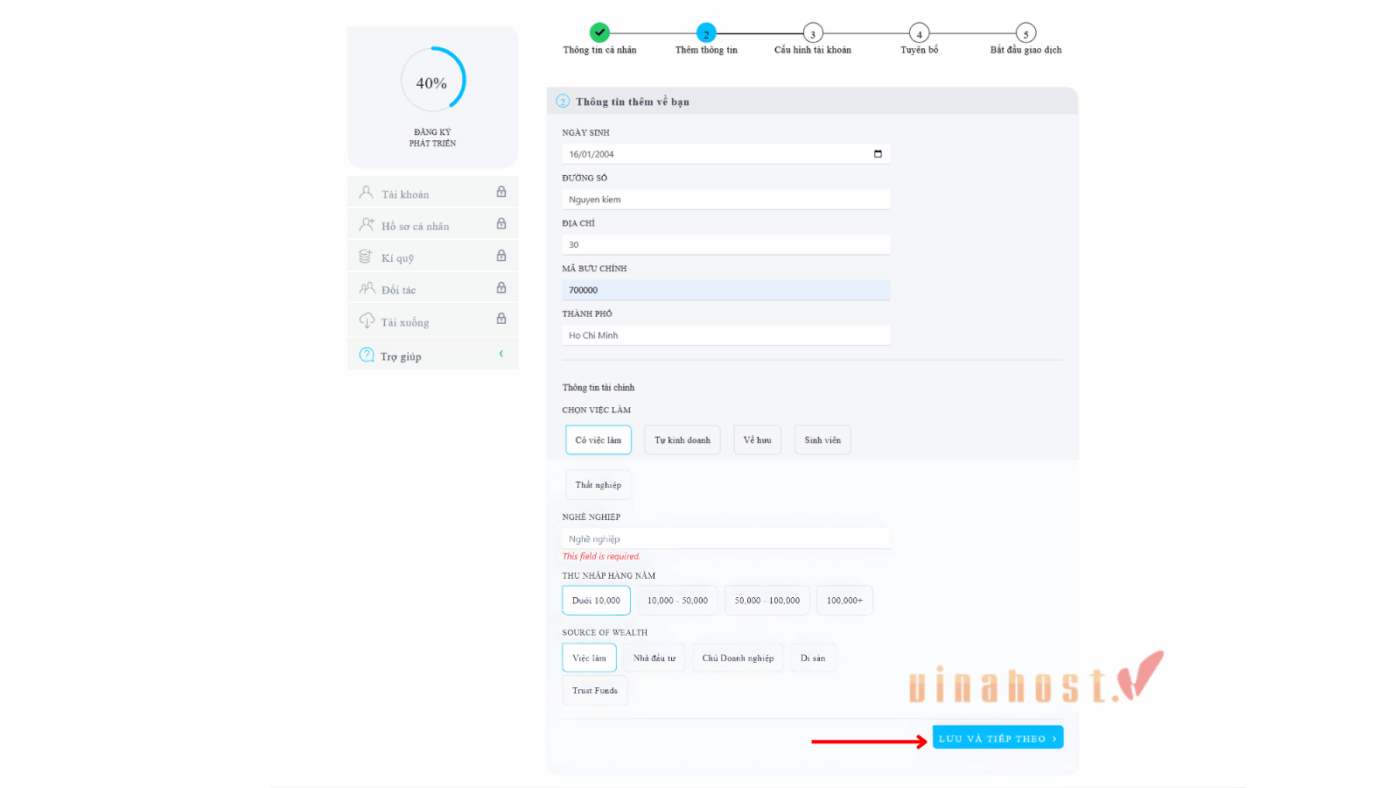Click the Kí quỹ coins icon
Image resolution: width=1400 pixels, height=788 pixels.
(366, 257)
